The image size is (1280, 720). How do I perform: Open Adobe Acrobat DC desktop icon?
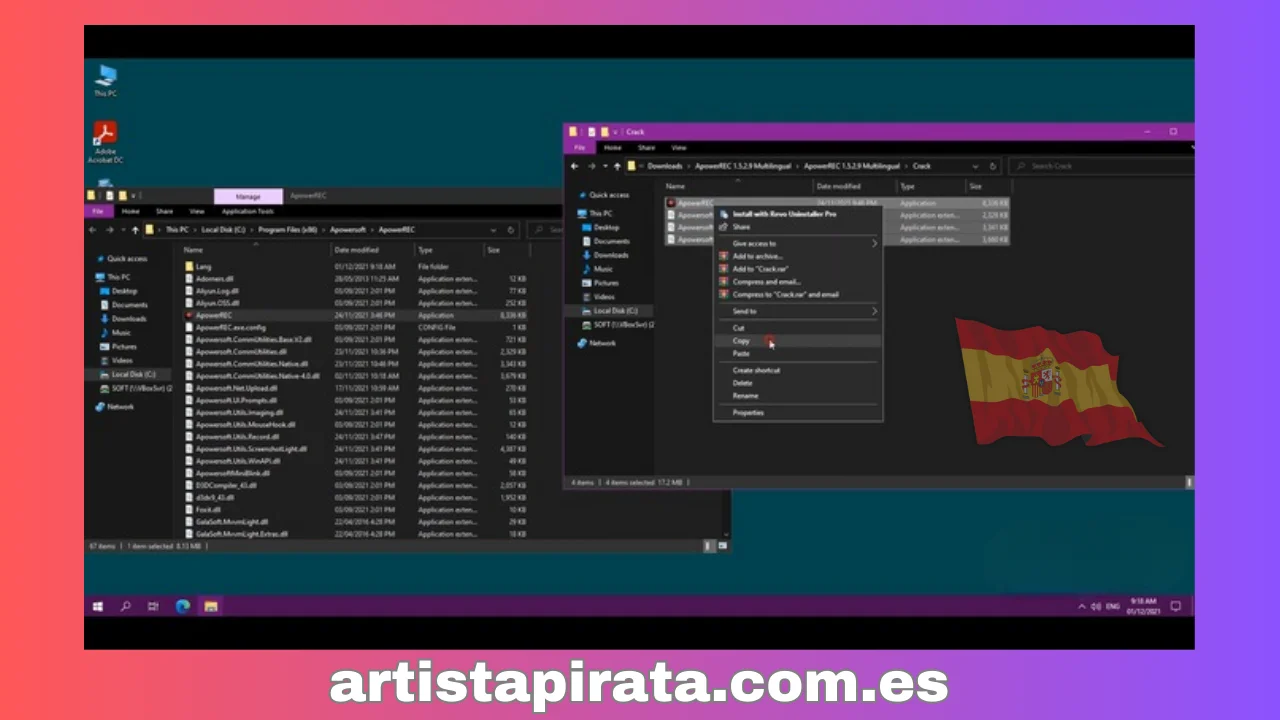tap(105, 141)
